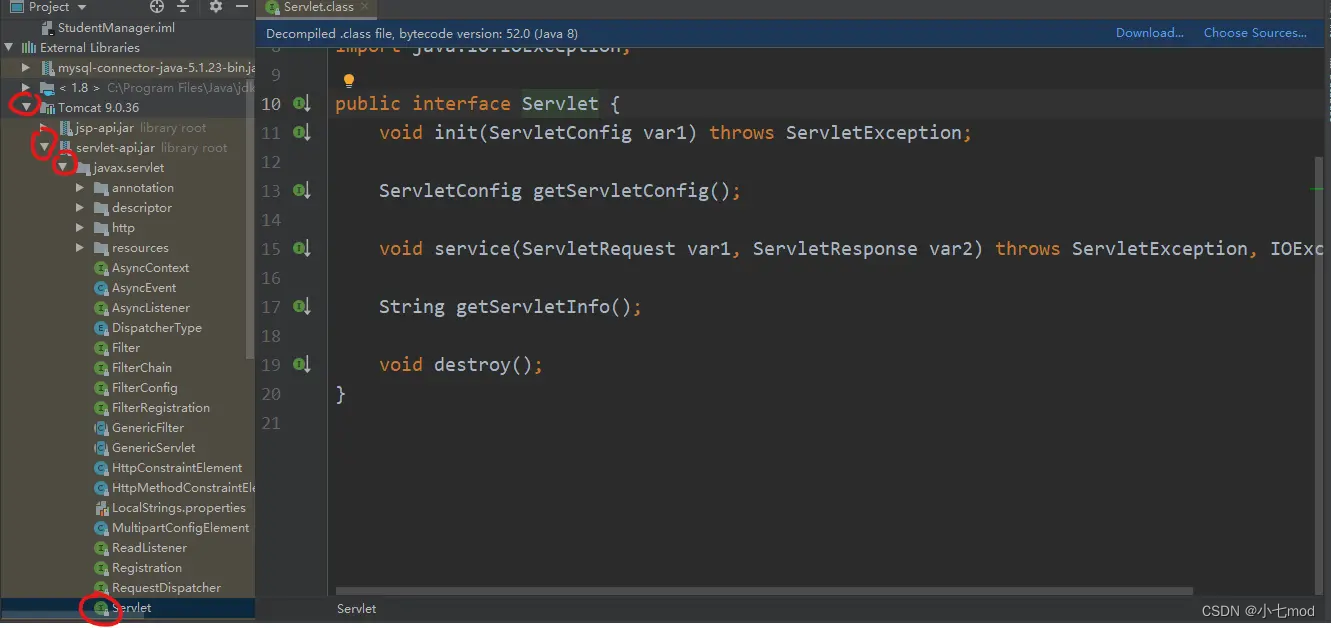Click the mysql-connector jar archive icon

pos(47,68)
